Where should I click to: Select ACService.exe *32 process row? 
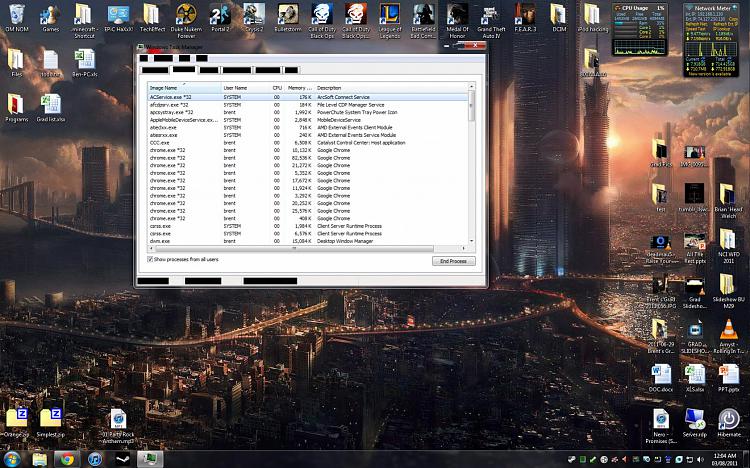tap(308, 97)
